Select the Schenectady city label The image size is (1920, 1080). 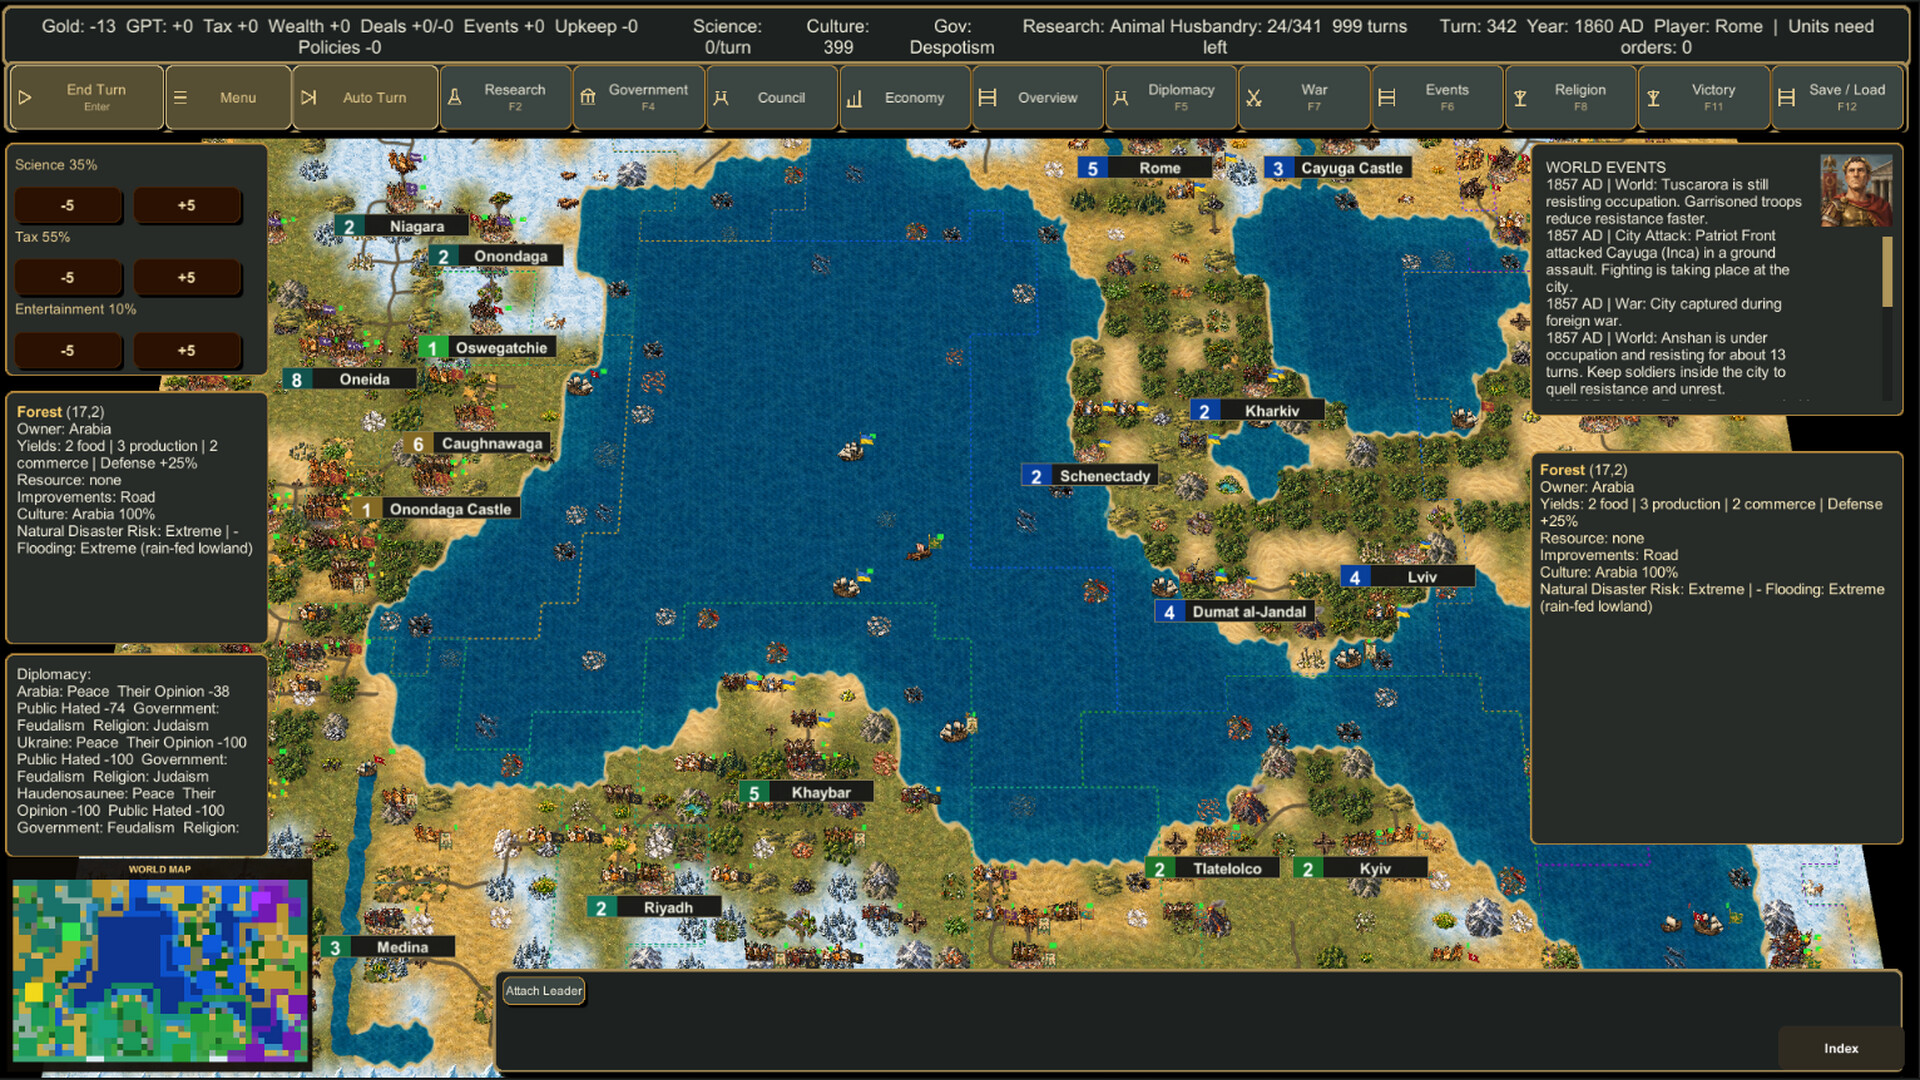1089,476
